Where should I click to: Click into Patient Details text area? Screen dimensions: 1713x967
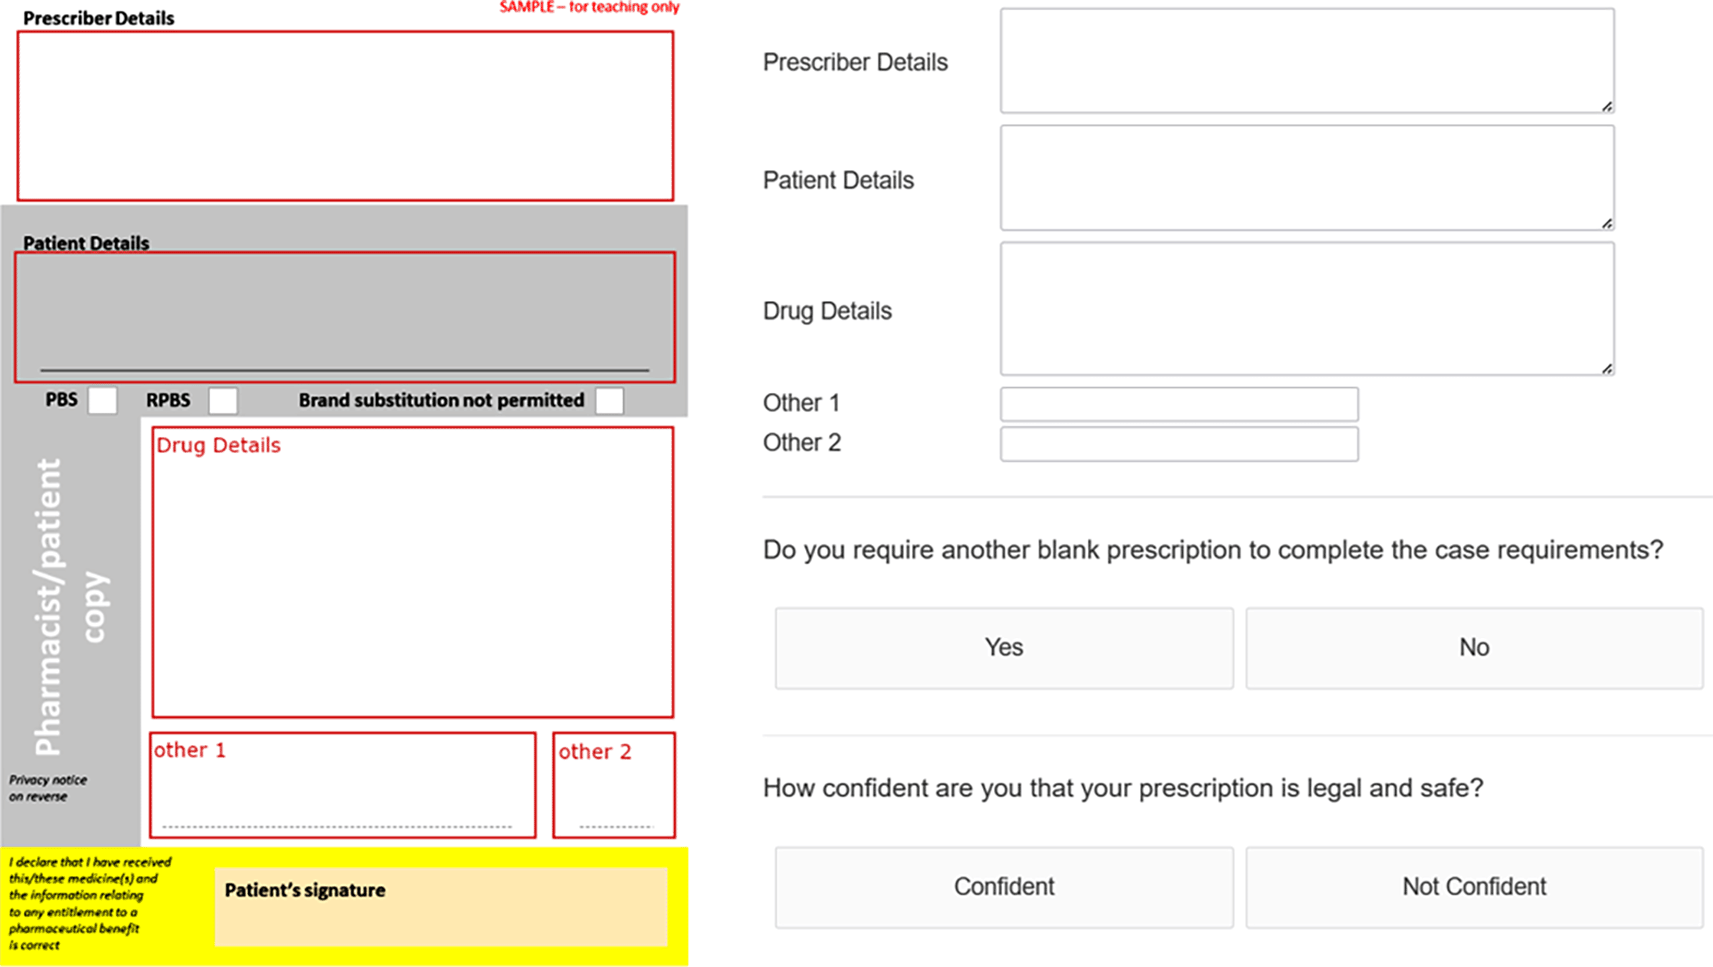click(1306, 178)
